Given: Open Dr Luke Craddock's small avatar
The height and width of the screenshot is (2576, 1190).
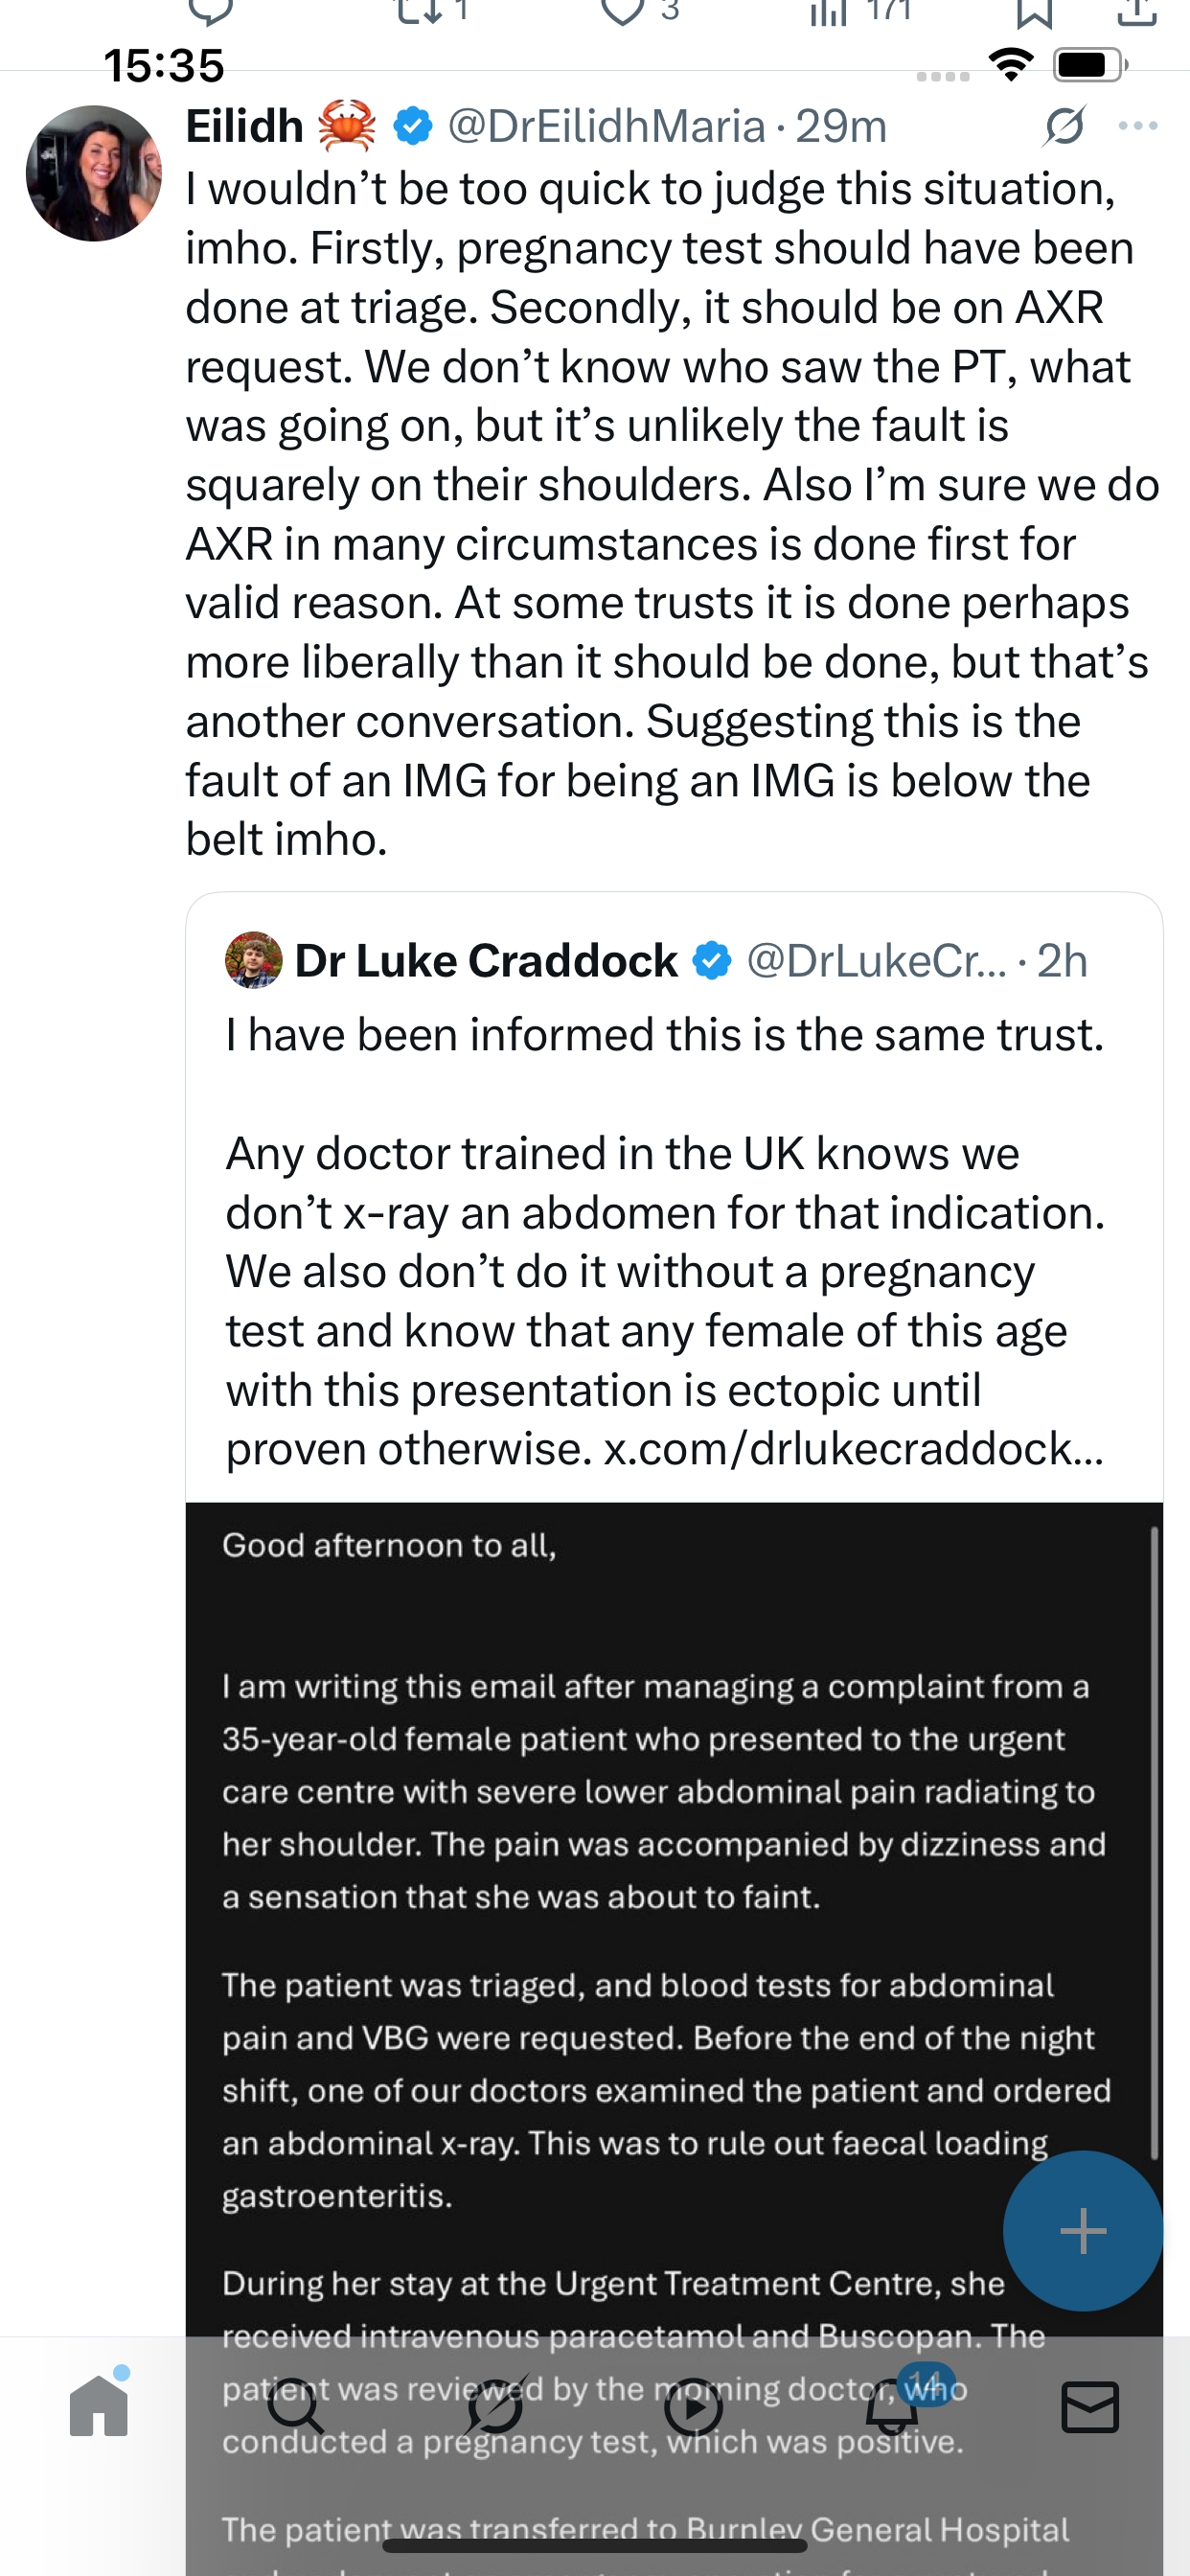Looking at the screenshot, I should point(253,961).
